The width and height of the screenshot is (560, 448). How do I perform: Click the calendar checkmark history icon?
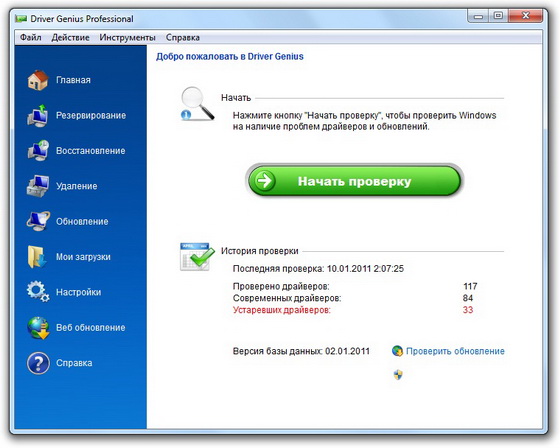coord(197,257)
